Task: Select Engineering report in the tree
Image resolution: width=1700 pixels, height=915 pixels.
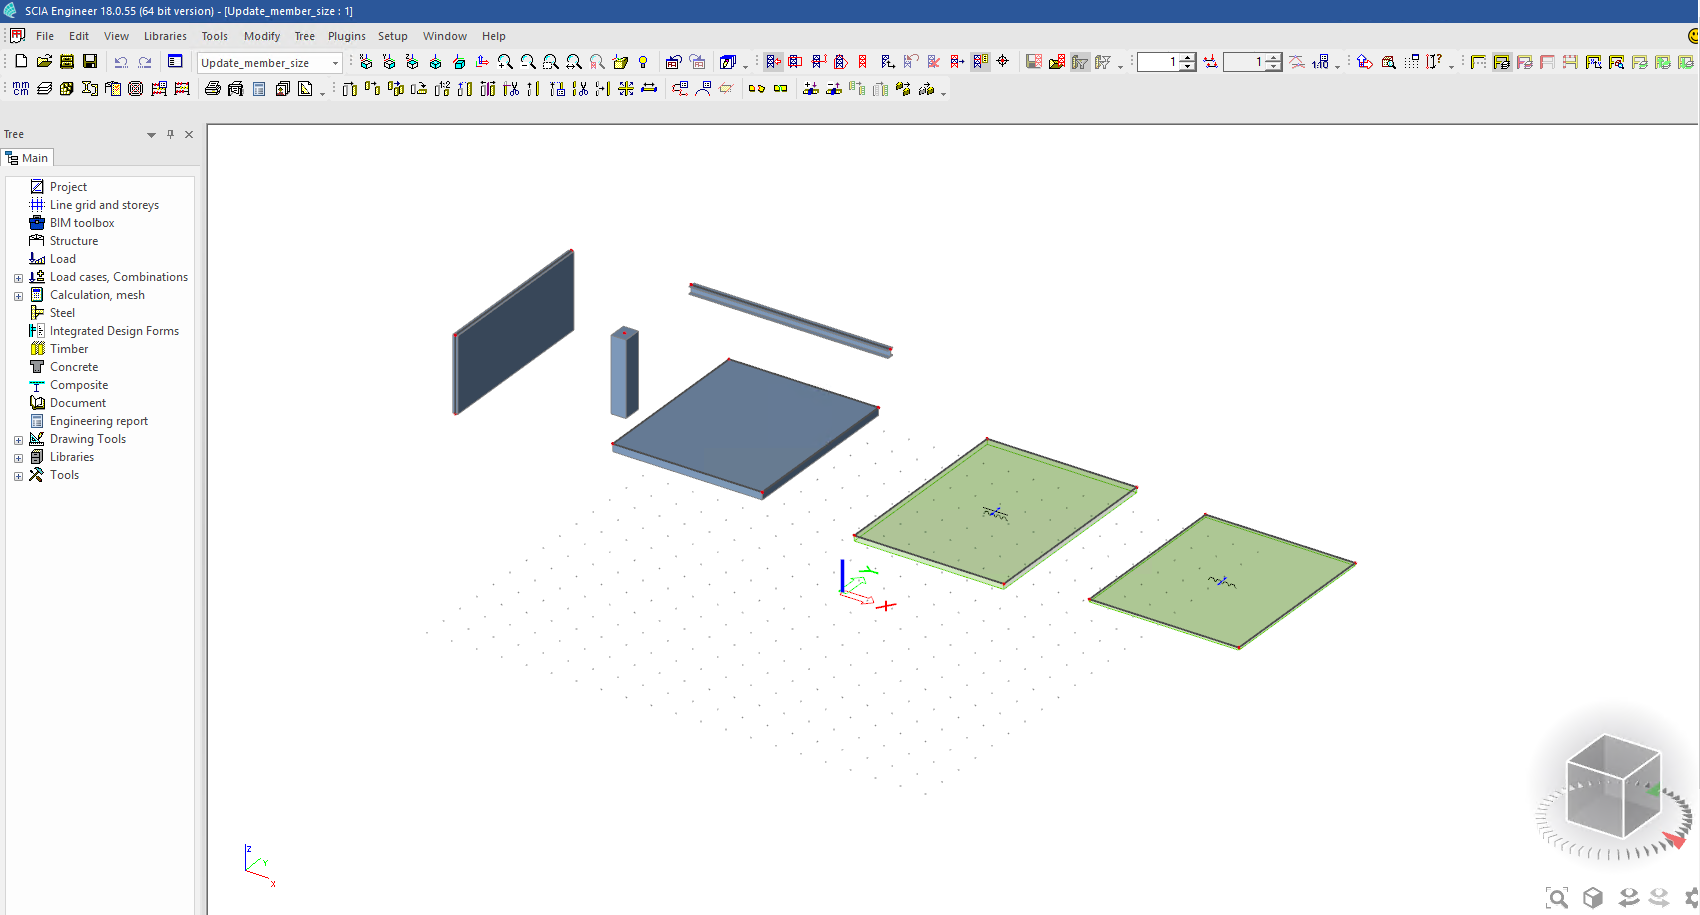Action: [98, 421]
